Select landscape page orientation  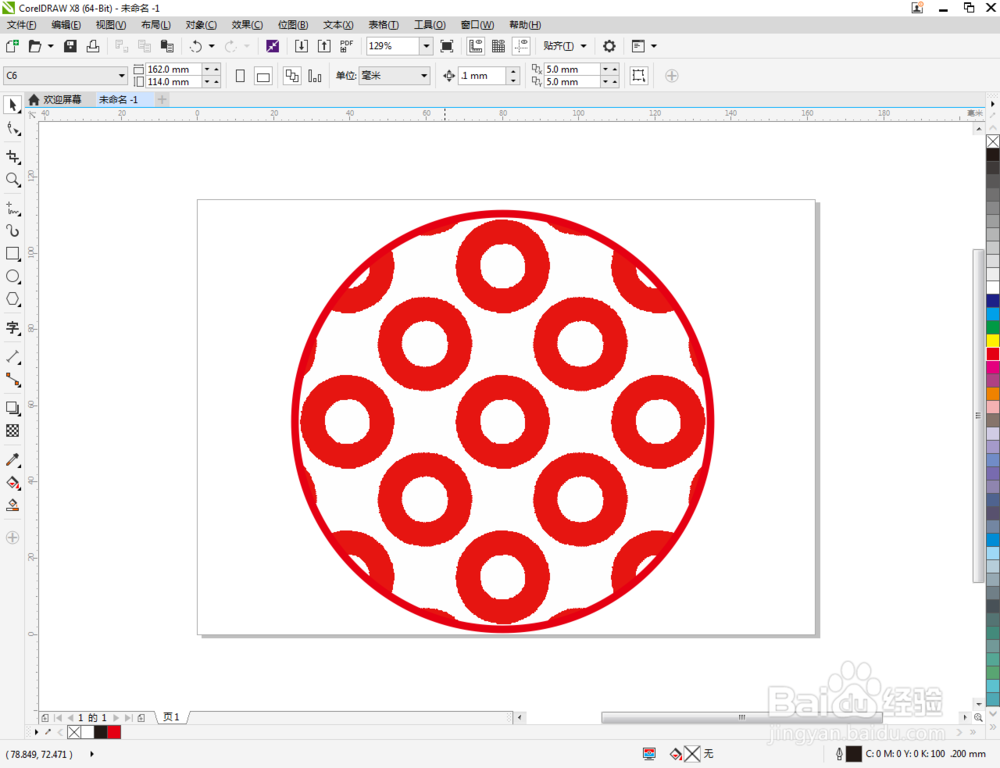pos(263,76)
